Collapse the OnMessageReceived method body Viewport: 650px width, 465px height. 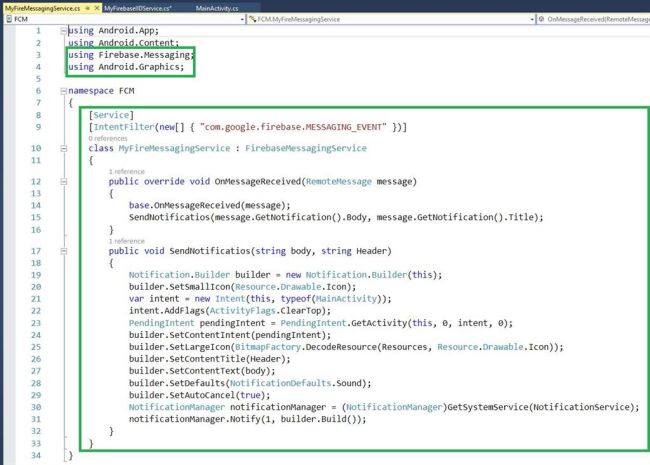click(x=63, y=182)
